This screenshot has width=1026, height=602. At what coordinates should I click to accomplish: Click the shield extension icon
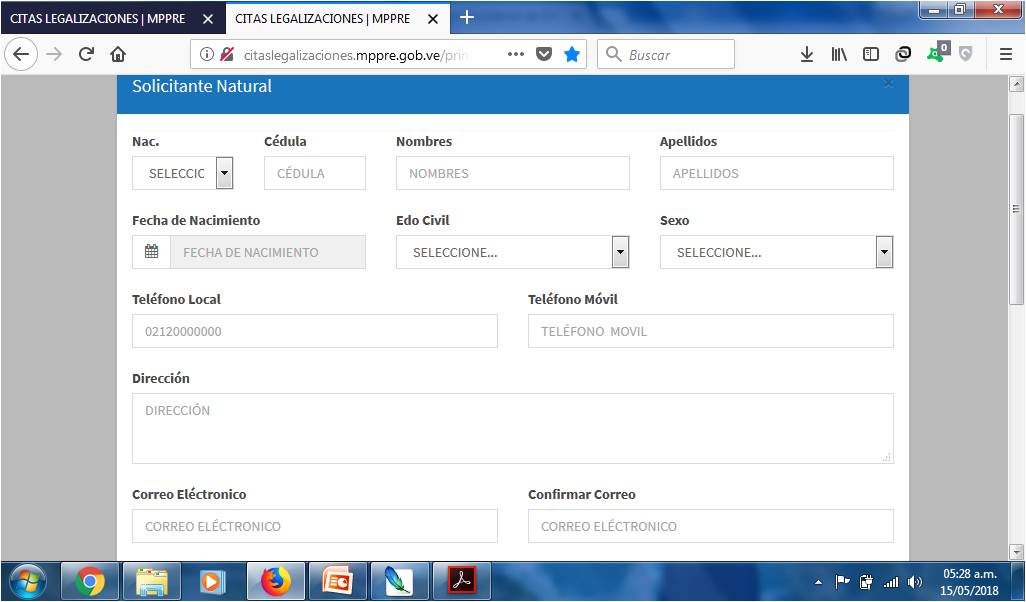[966, 54]
